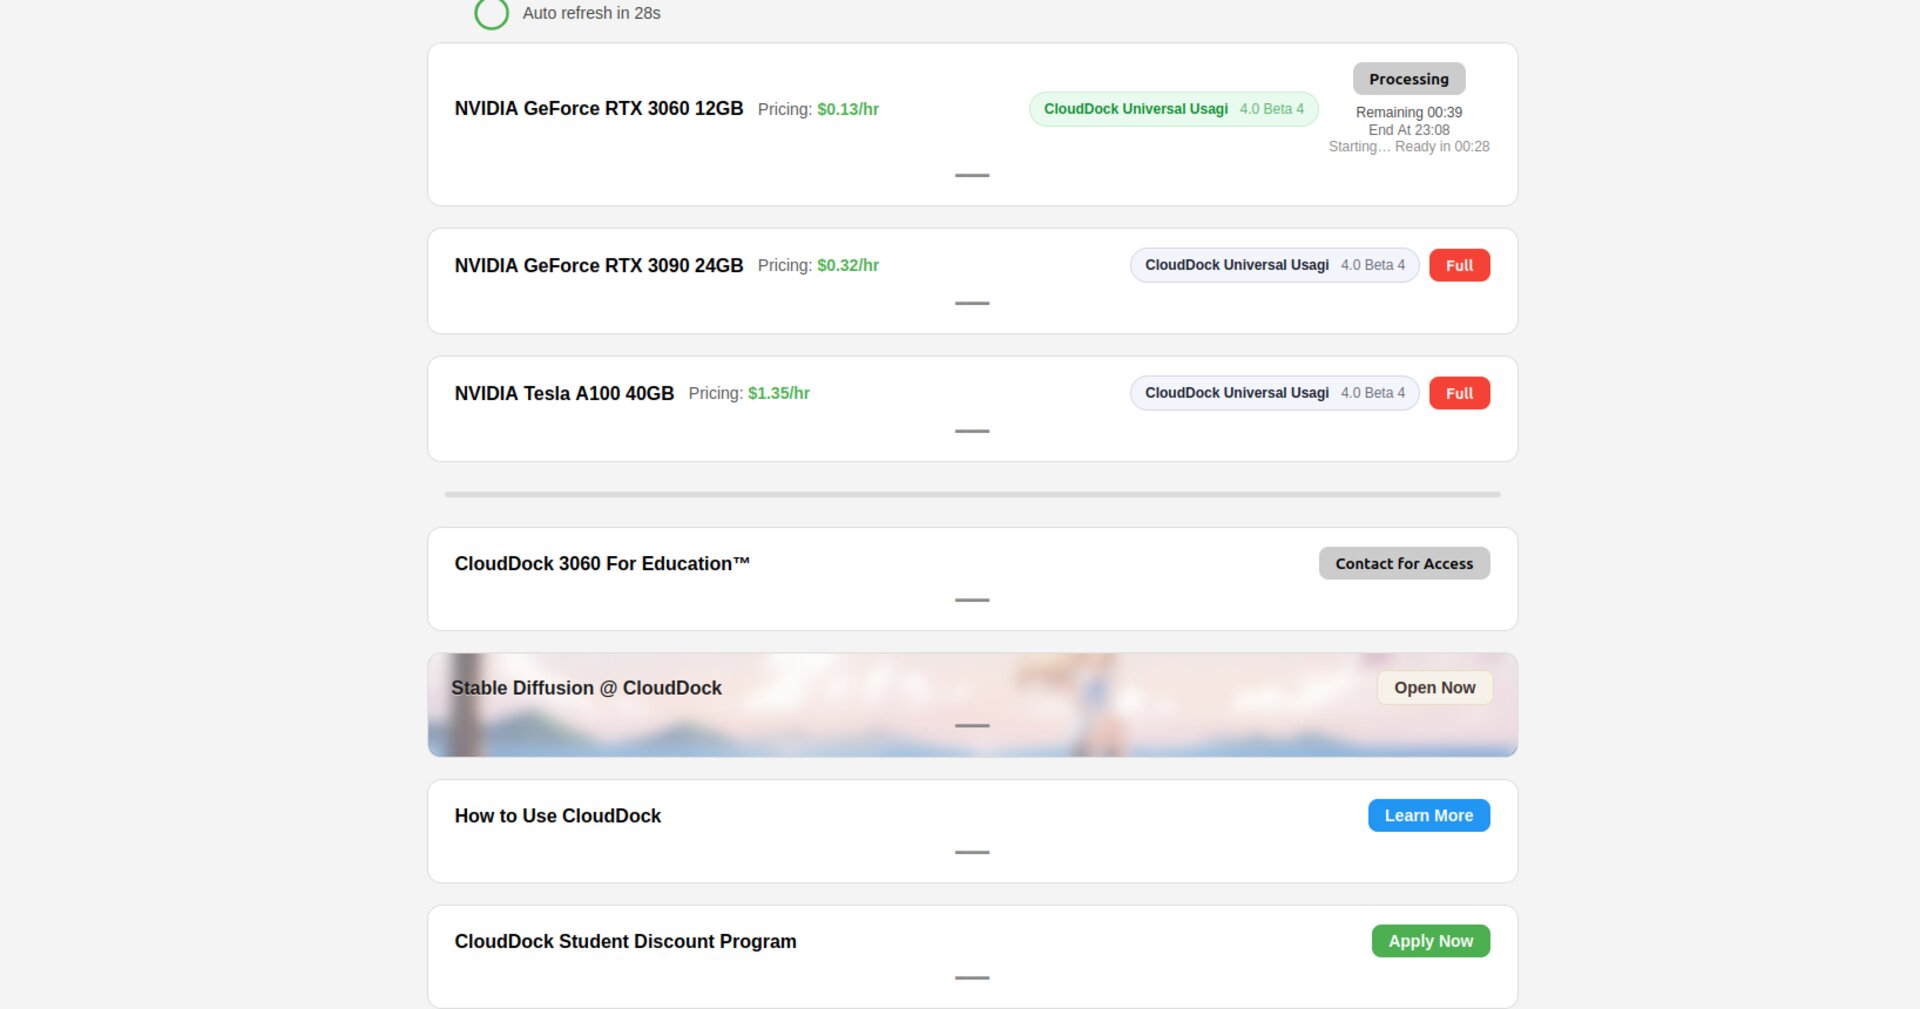Expand the How to Use CloudDock card
The height and width of the screenshot is (1009, 1920).
coord(972,852)
